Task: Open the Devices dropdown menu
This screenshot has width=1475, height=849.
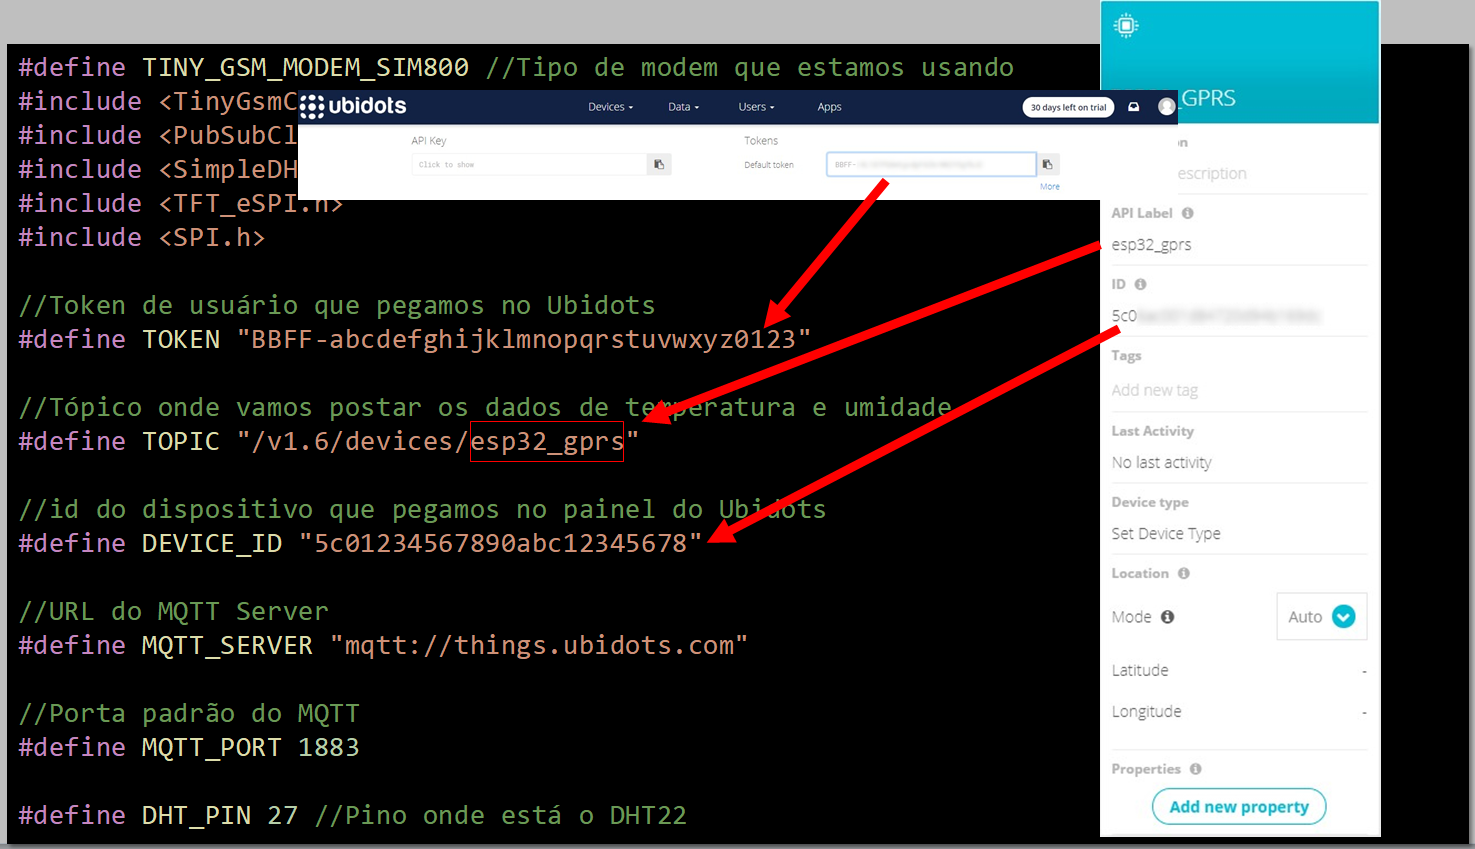Action: (x=610, y=107)
